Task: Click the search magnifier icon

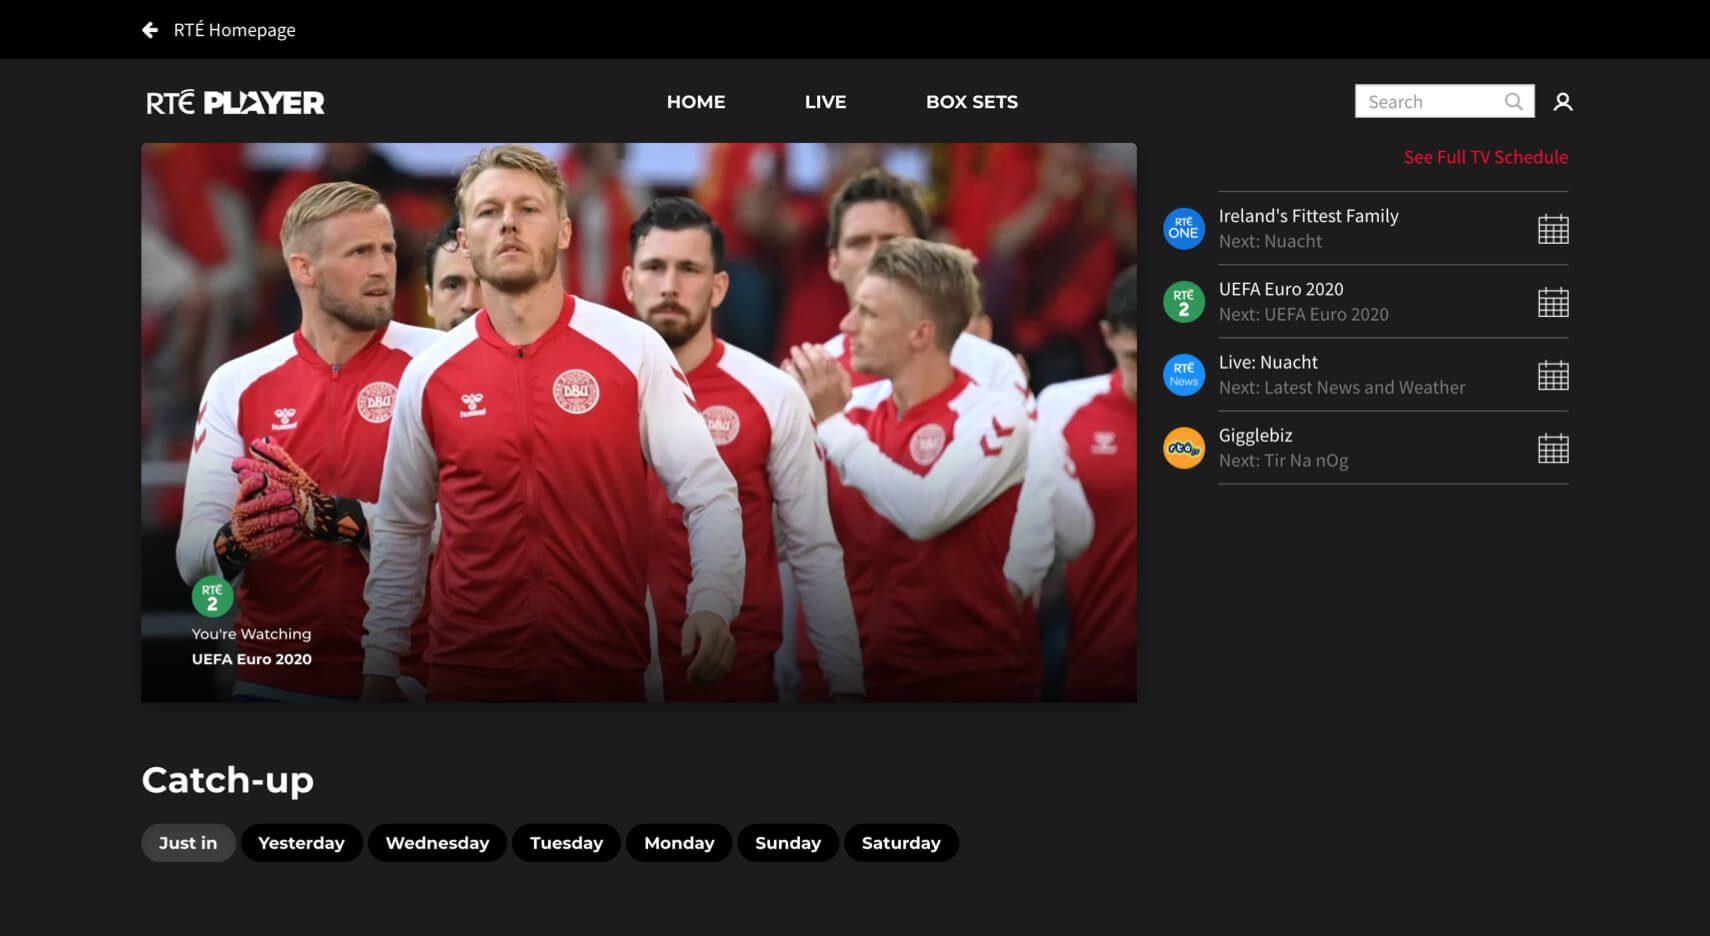Action: pos(1514,101)
